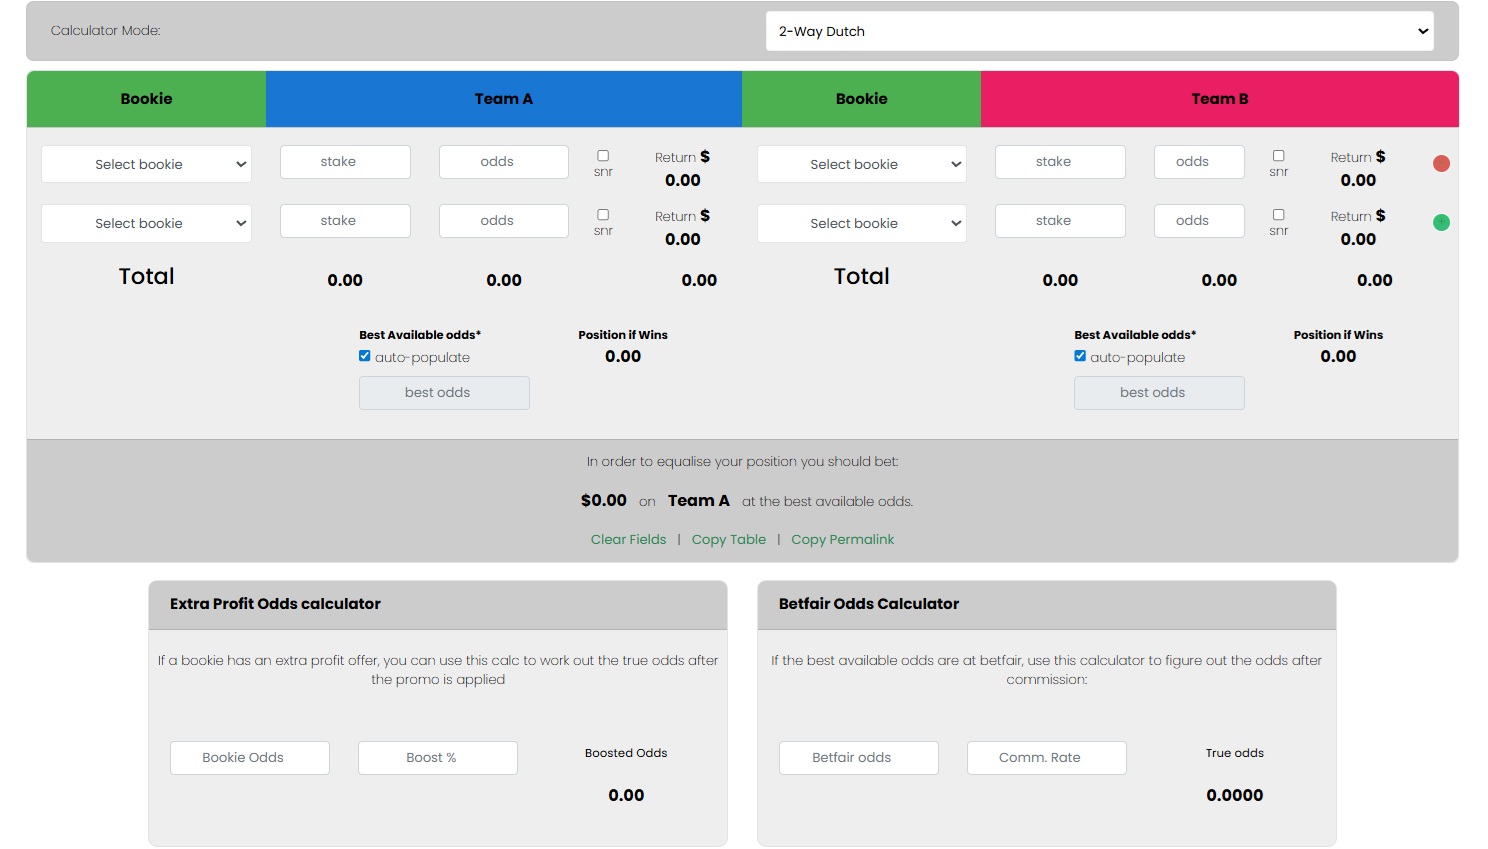Click the Copy Table link
Viewport: 1488px width, 849px height.
[x=729, y=539]
